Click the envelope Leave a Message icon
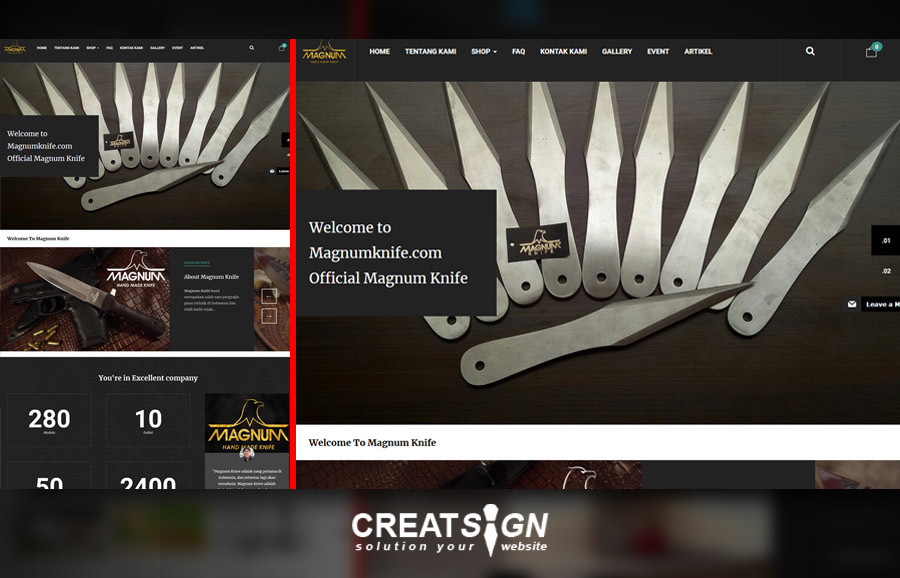900x578 pixels. pos(852,304)
